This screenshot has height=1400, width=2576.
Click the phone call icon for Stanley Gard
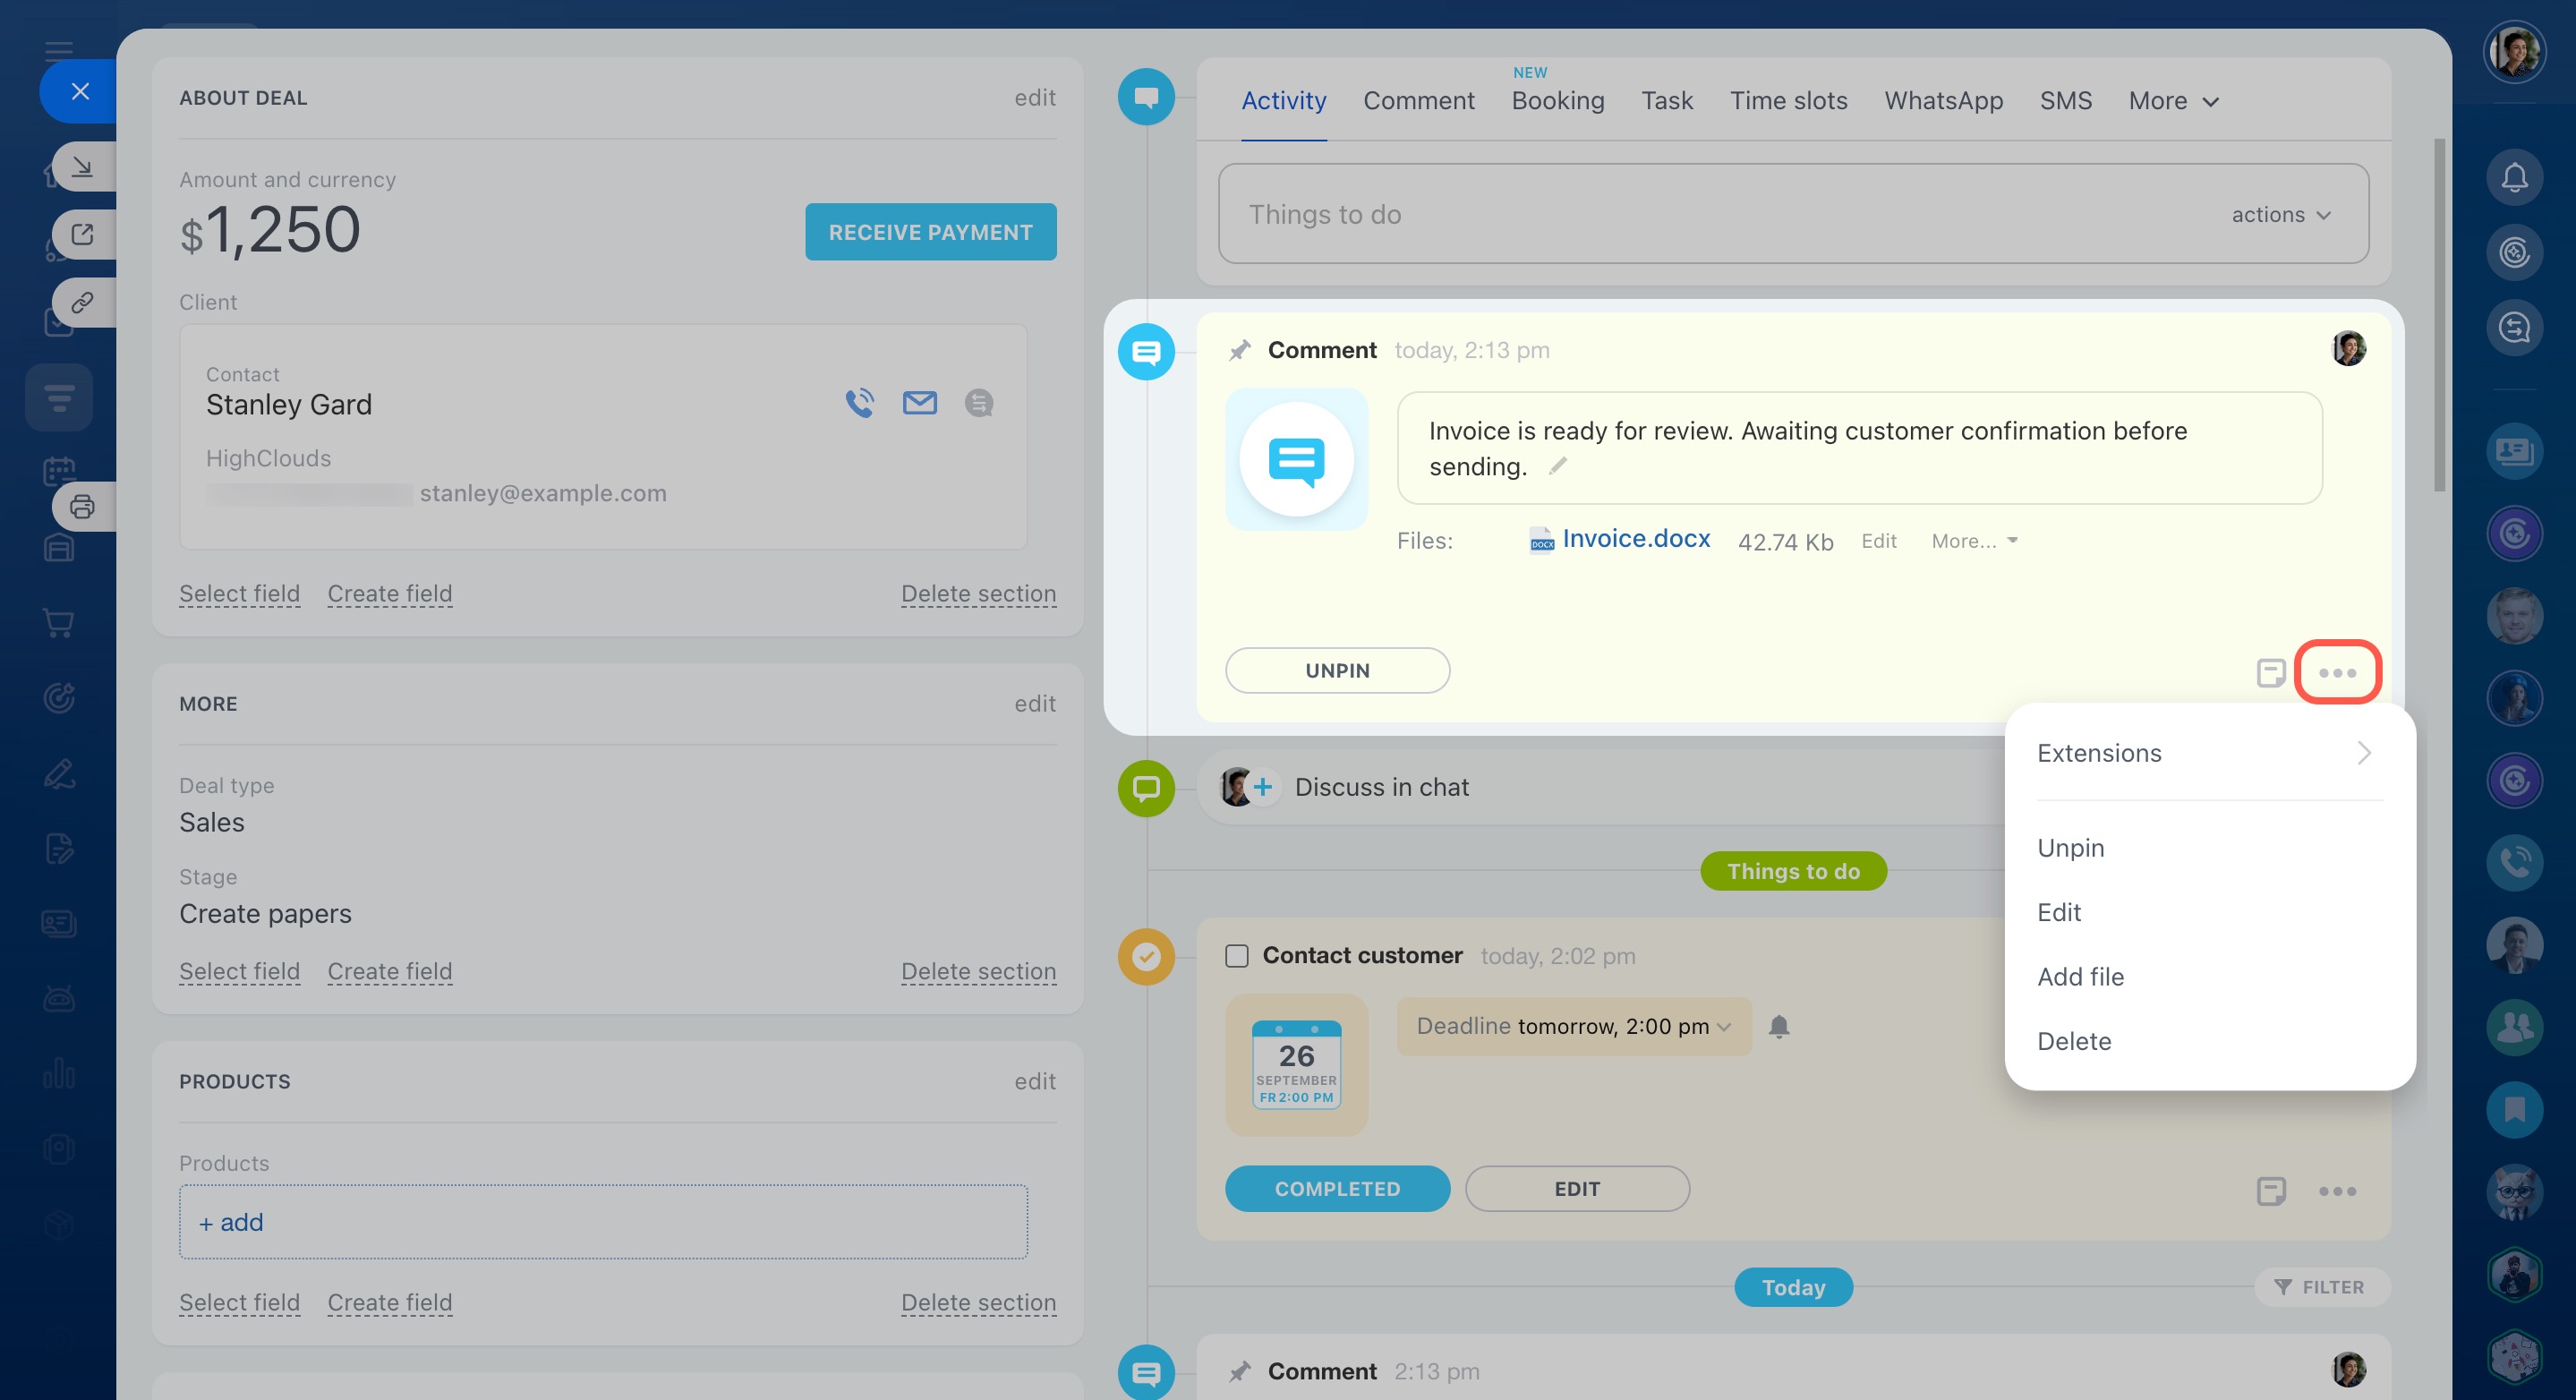[859, 403]
